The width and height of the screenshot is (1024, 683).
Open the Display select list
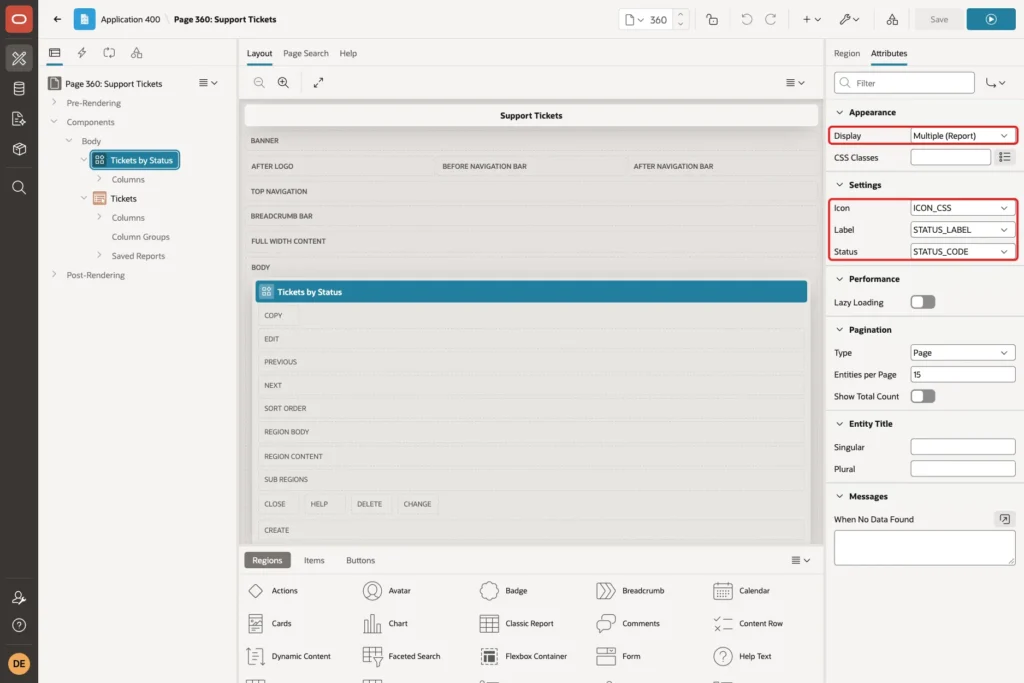pos(963,136)
